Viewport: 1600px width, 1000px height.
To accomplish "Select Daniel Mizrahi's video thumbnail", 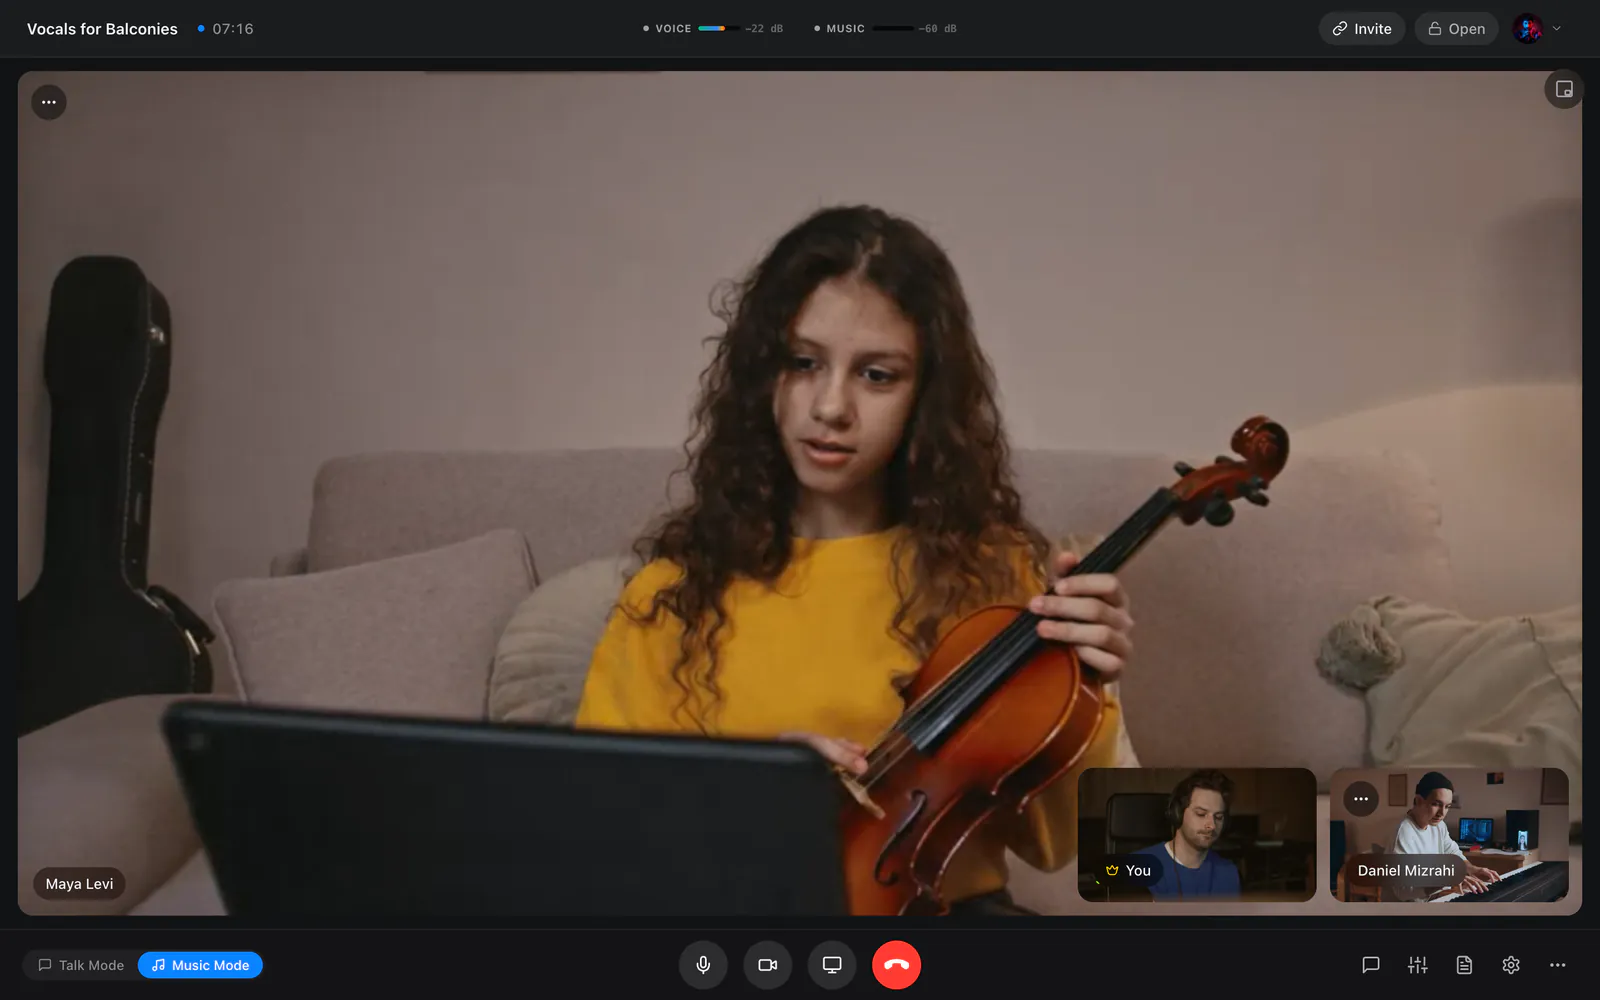I will point(1449,835).
